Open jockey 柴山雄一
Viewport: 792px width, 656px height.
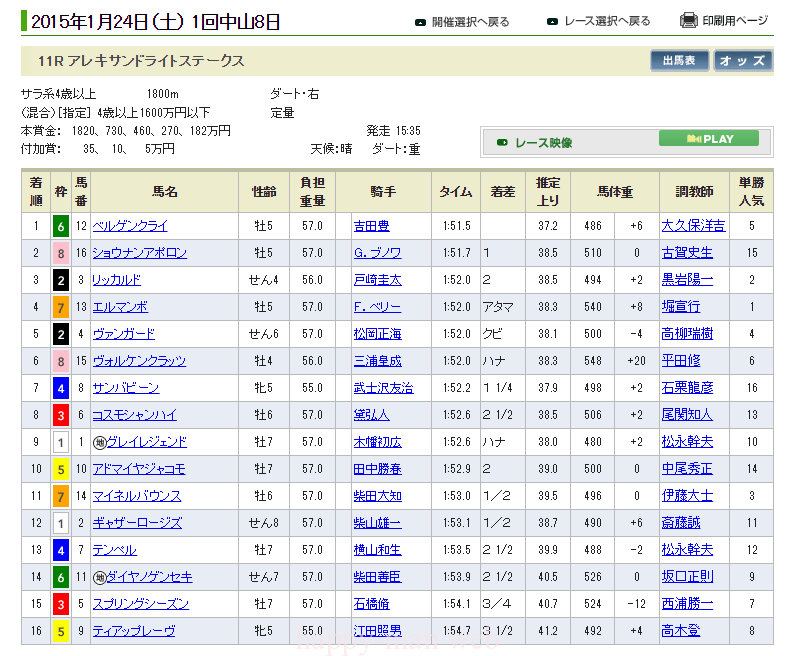point(377,523)
